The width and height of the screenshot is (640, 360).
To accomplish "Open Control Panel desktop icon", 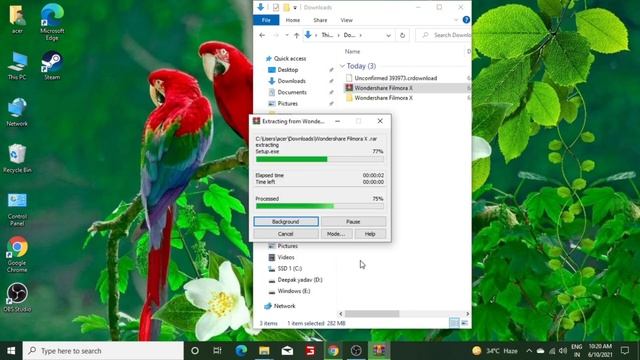I will click(x=17, y=209).
